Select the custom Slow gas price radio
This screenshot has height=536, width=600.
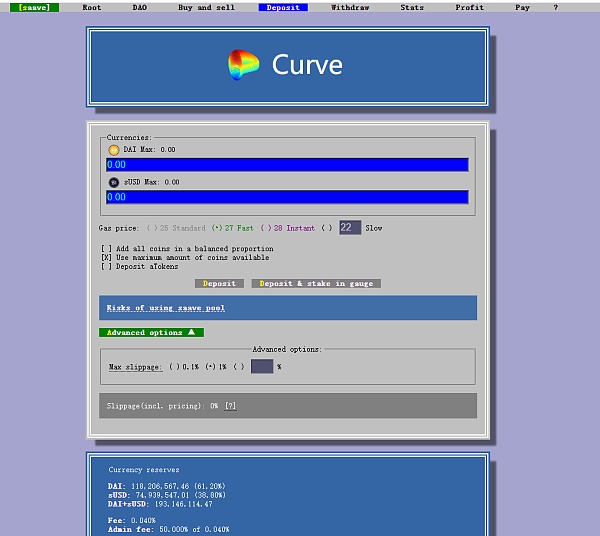point(326,228)
